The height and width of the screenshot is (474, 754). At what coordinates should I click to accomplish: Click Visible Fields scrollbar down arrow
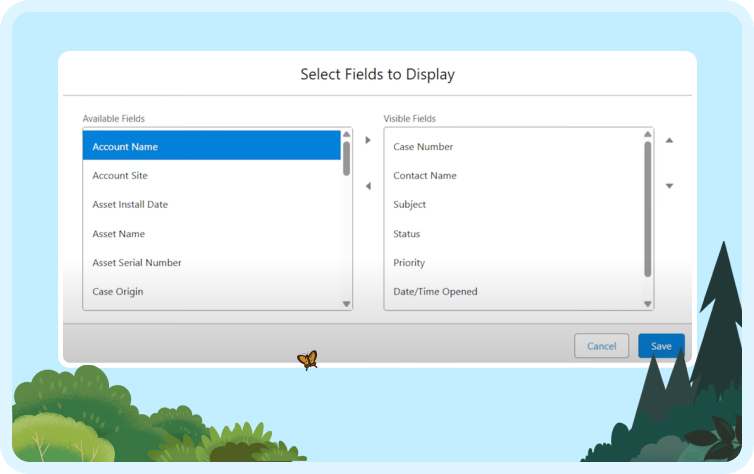click(647, 304)
